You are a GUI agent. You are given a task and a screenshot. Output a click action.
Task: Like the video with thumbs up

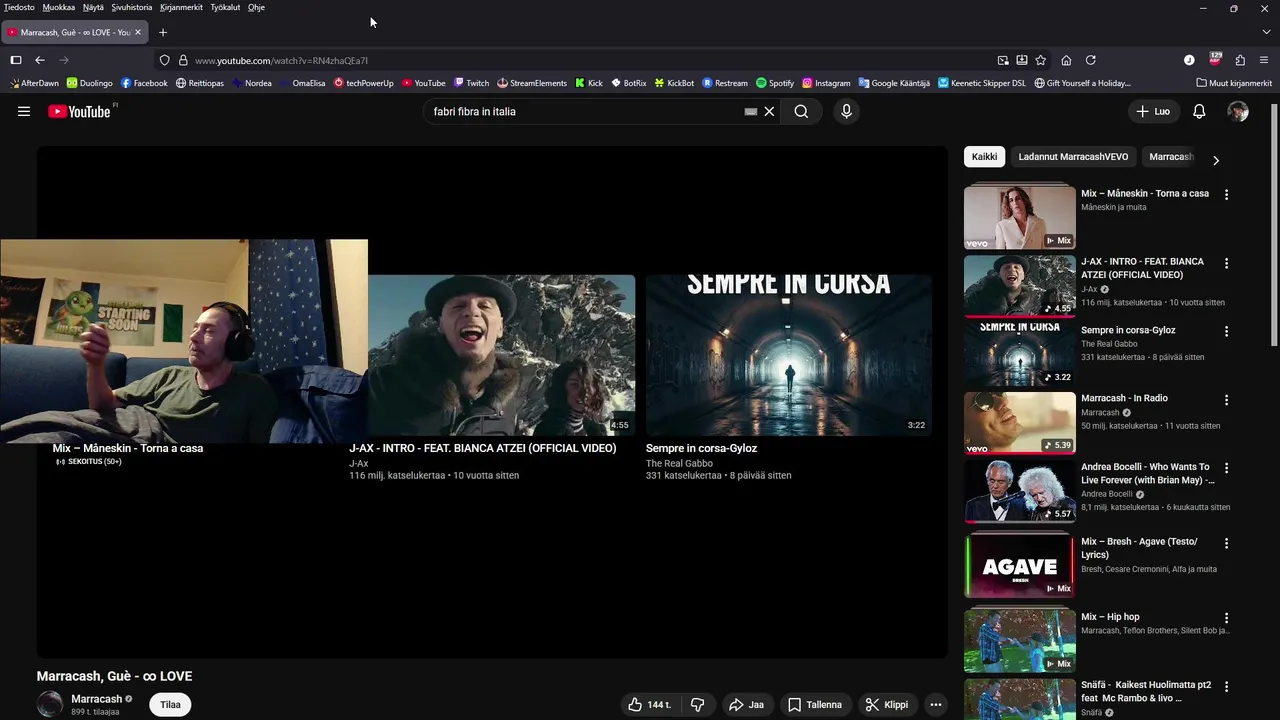pos(649,704)
